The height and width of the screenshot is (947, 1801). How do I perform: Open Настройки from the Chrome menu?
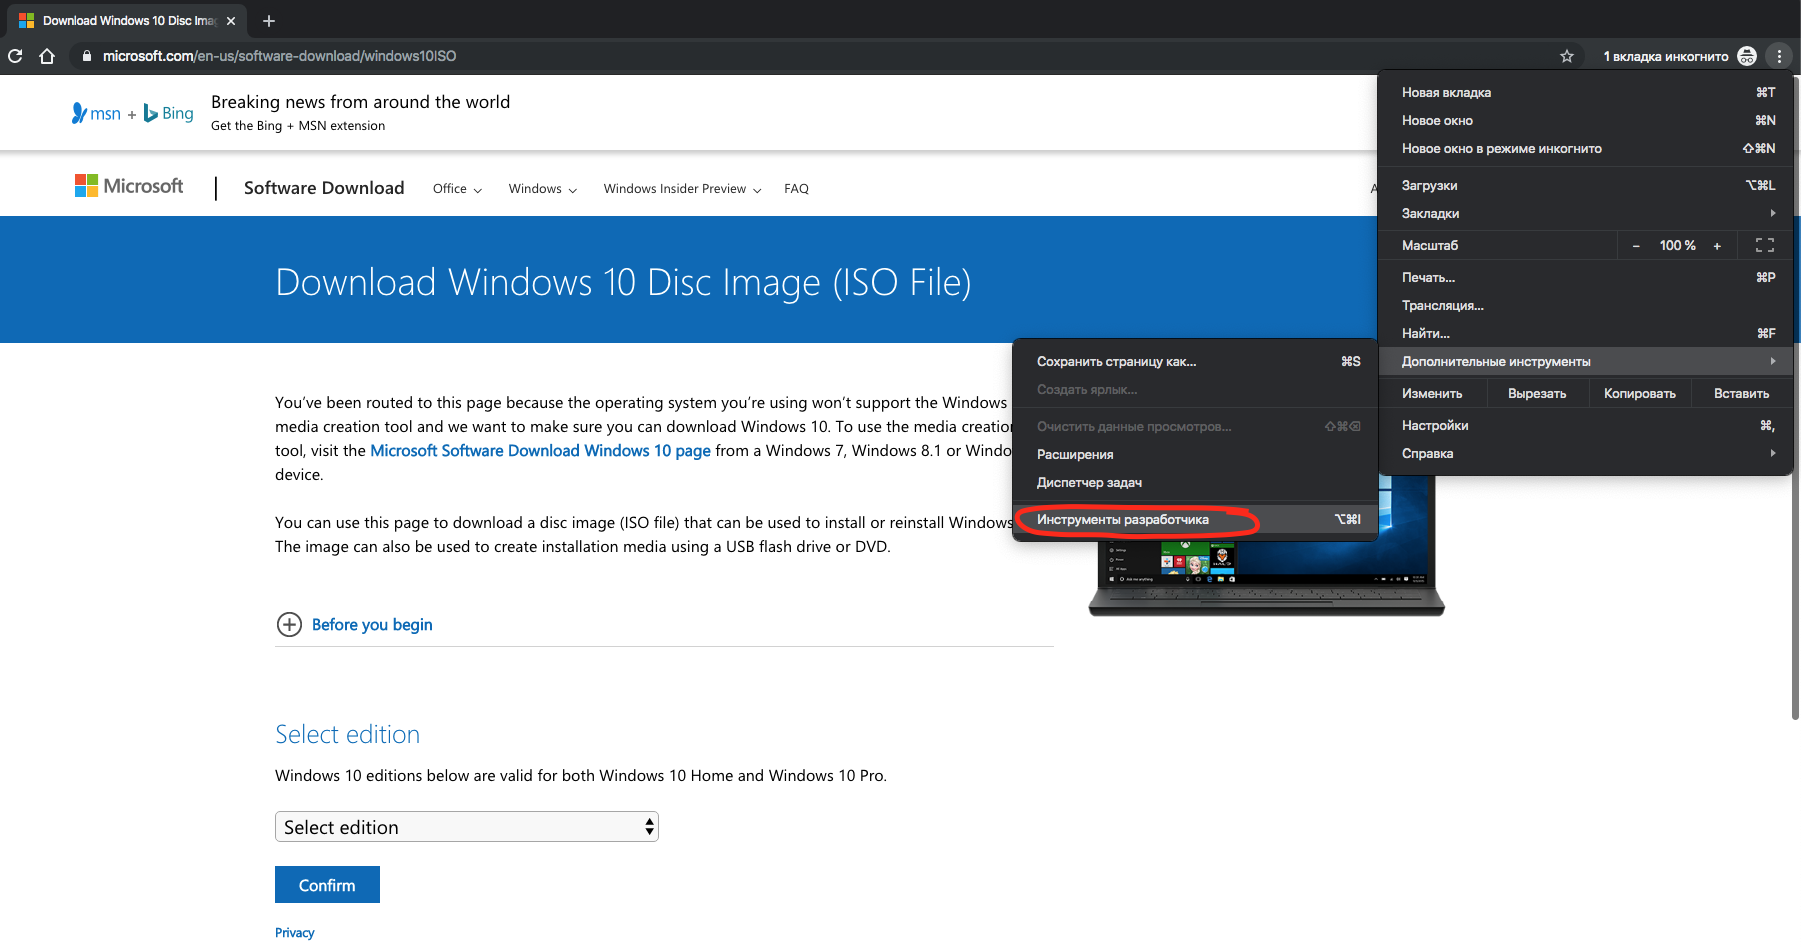1585,425
